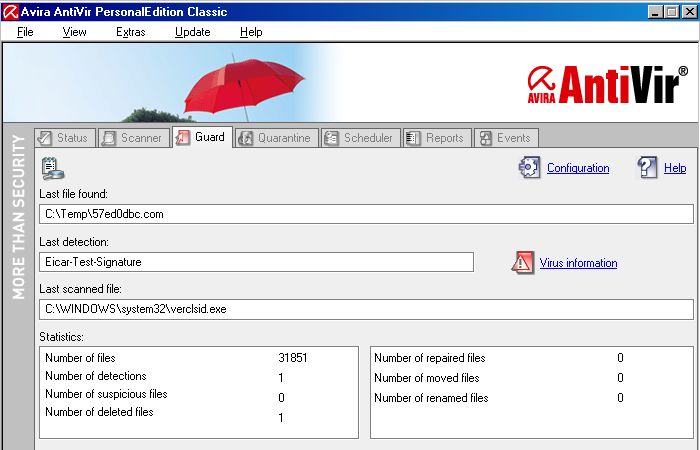Switch to the Scanner tab
This screenshot has height=450, width=700.
134,138
